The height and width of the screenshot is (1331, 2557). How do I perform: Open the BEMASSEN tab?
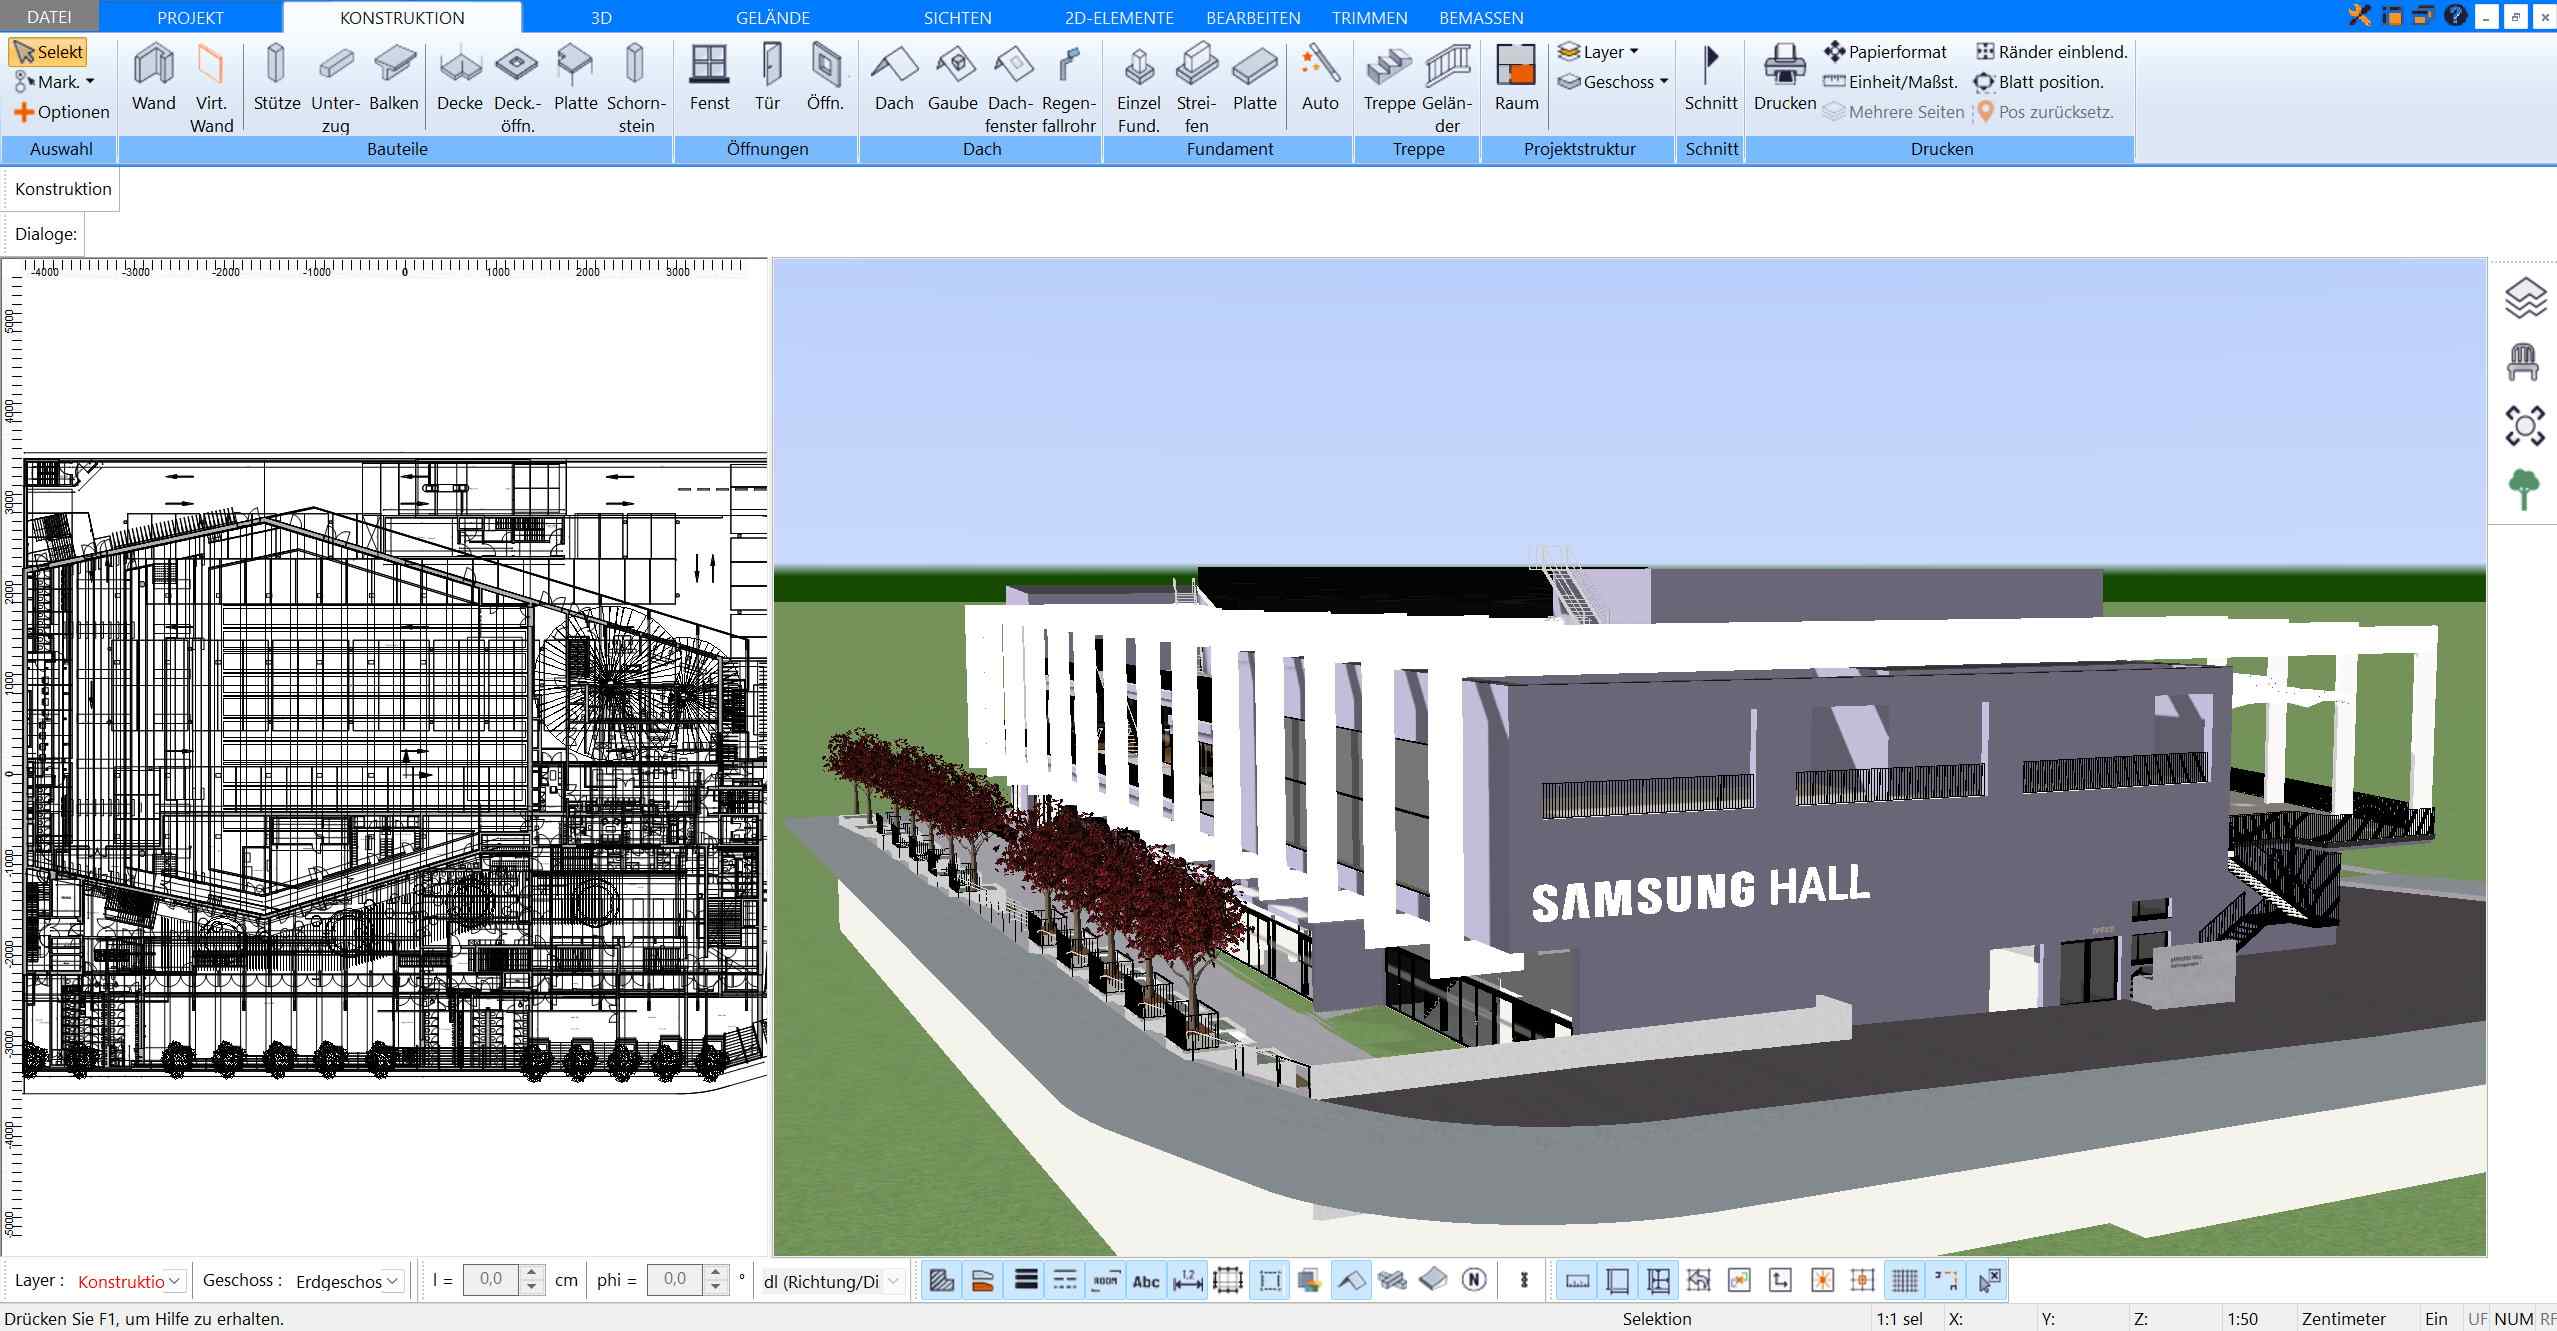pos(1481,17)
